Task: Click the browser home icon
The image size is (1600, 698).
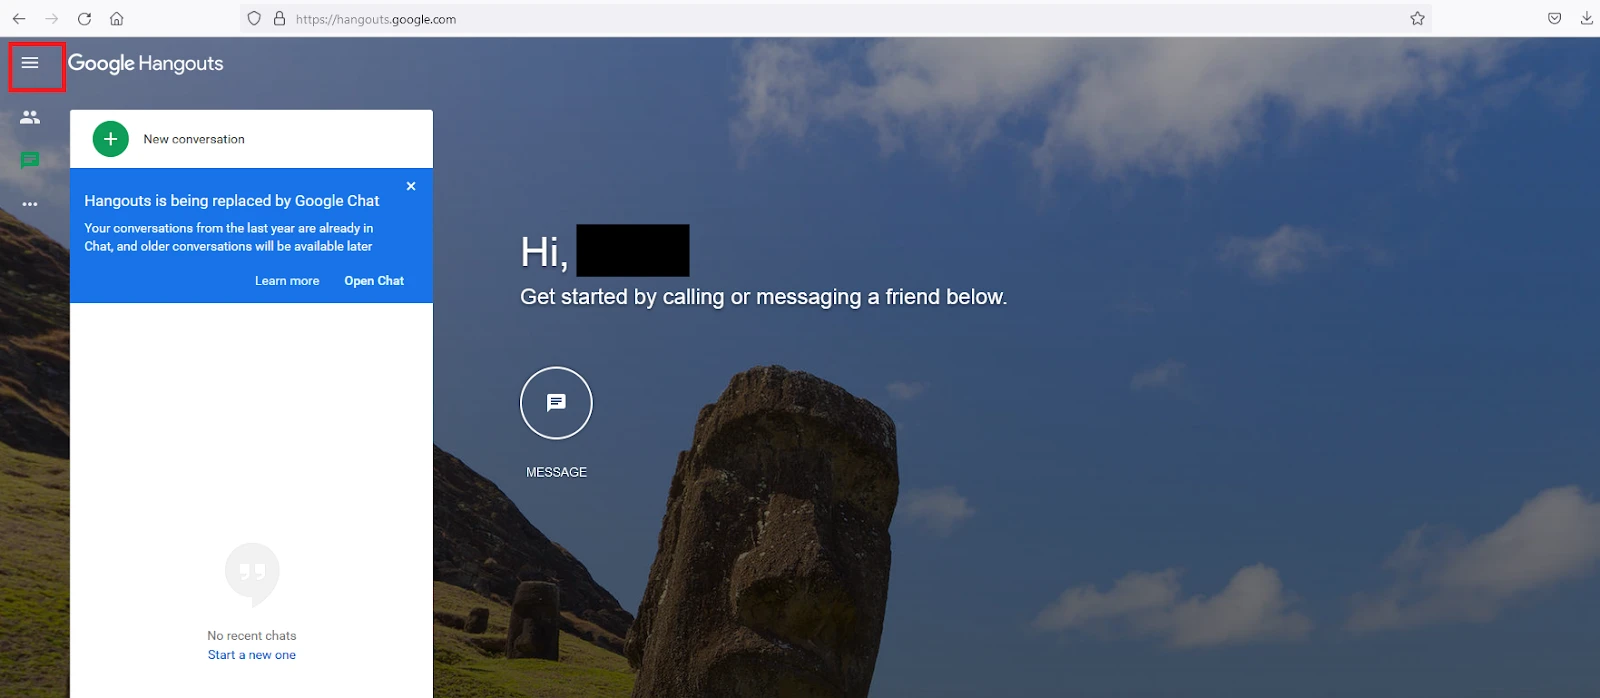Action: pyautogui.click(x=117, y=18)
